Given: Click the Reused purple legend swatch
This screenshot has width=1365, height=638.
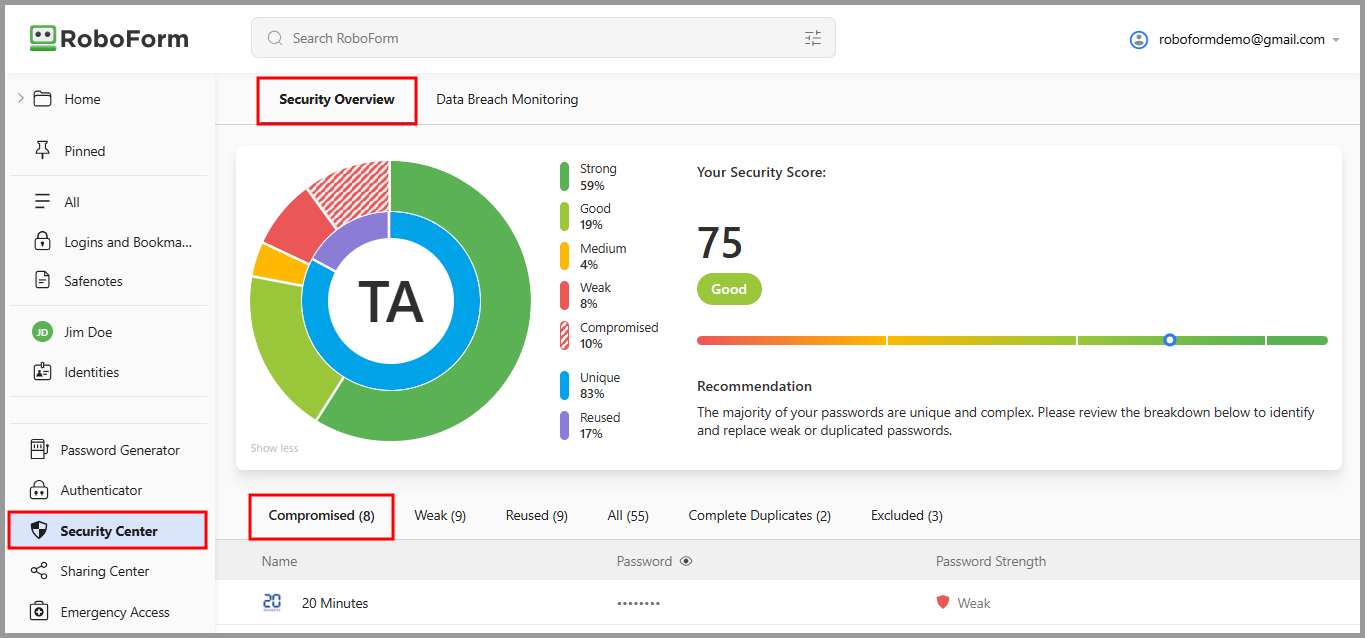Looking at the screenshot, I should click(x=565, y=425).
